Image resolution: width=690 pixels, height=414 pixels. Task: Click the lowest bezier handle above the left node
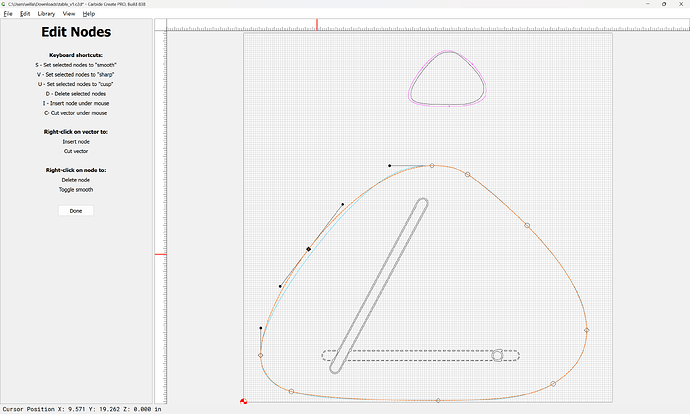[261, 327]
